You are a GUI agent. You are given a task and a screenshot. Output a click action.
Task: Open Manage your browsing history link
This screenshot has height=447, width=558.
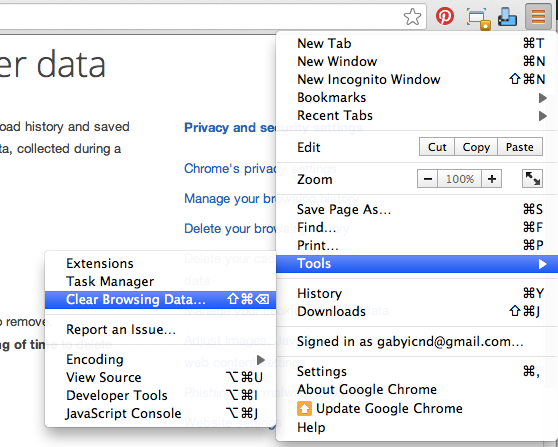coord(230,199)
